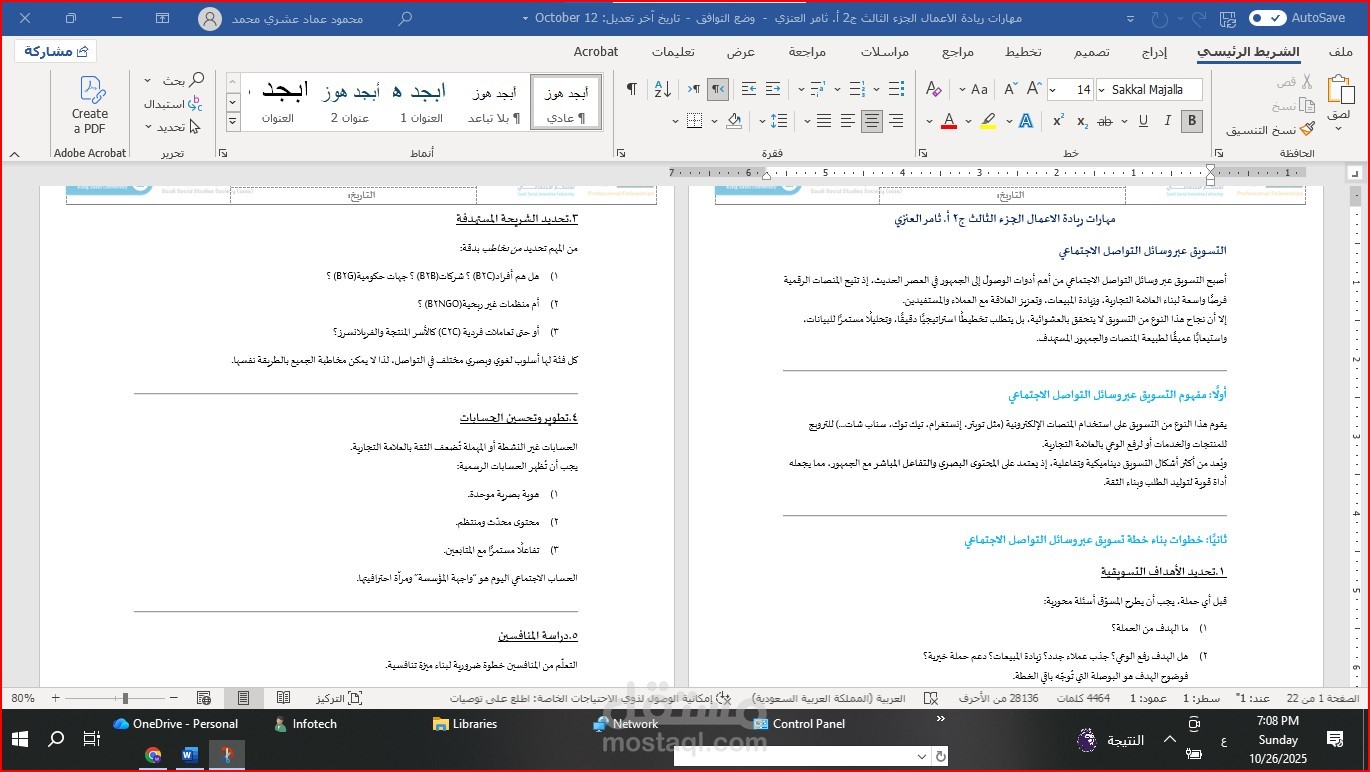Expand the Paste options arrow
This screenshot has height=772, width=1370.
tap(1339, 129)
